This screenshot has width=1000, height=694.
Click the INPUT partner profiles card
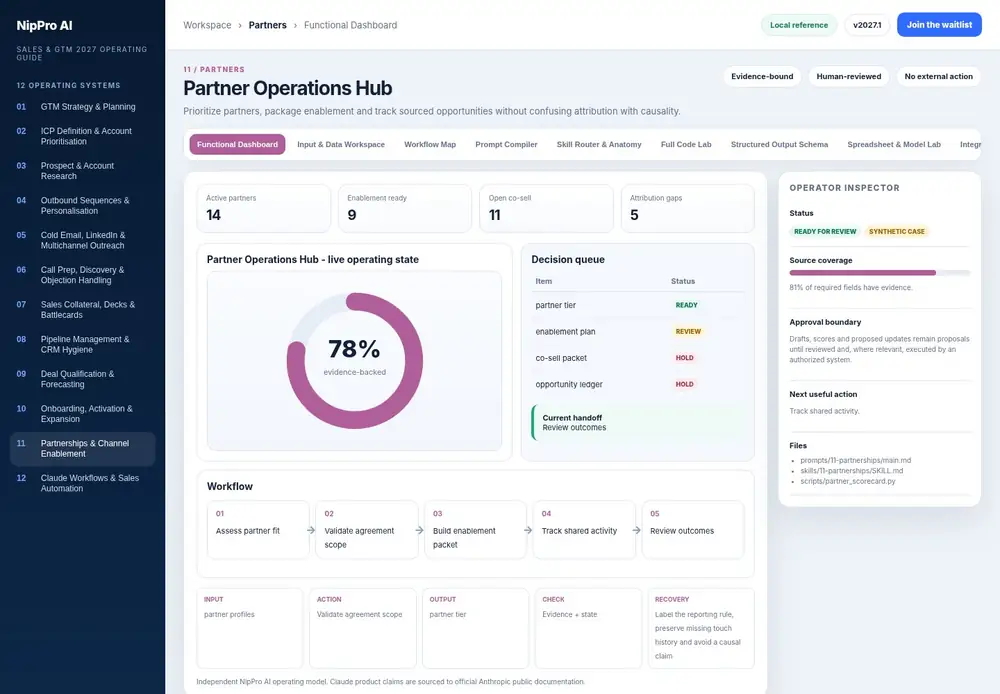(x=249, y=628)
